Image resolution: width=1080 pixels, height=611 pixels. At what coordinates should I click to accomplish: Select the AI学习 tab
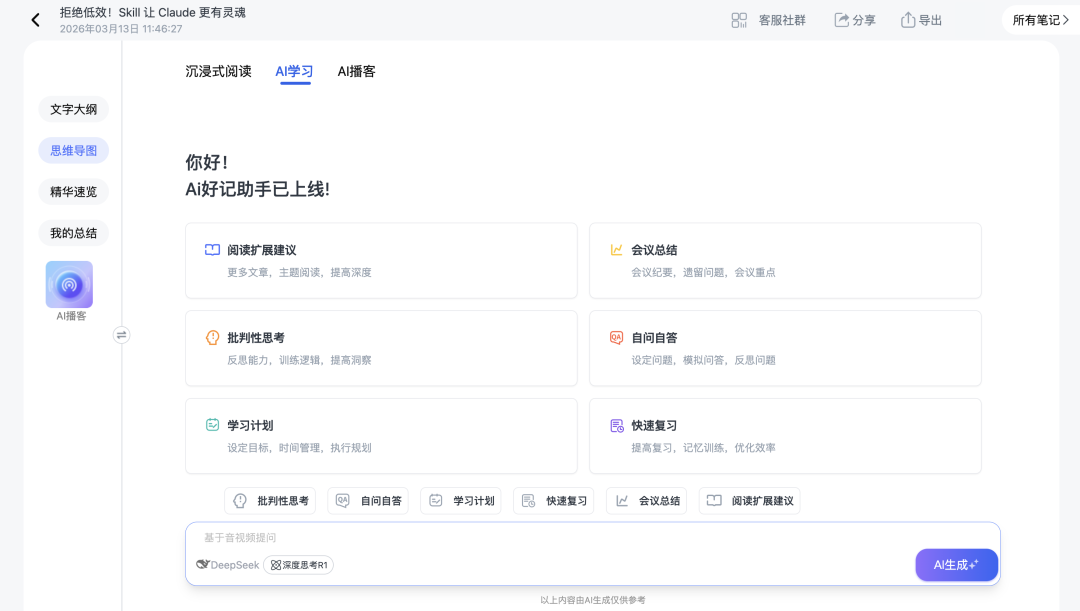[294, 71]
